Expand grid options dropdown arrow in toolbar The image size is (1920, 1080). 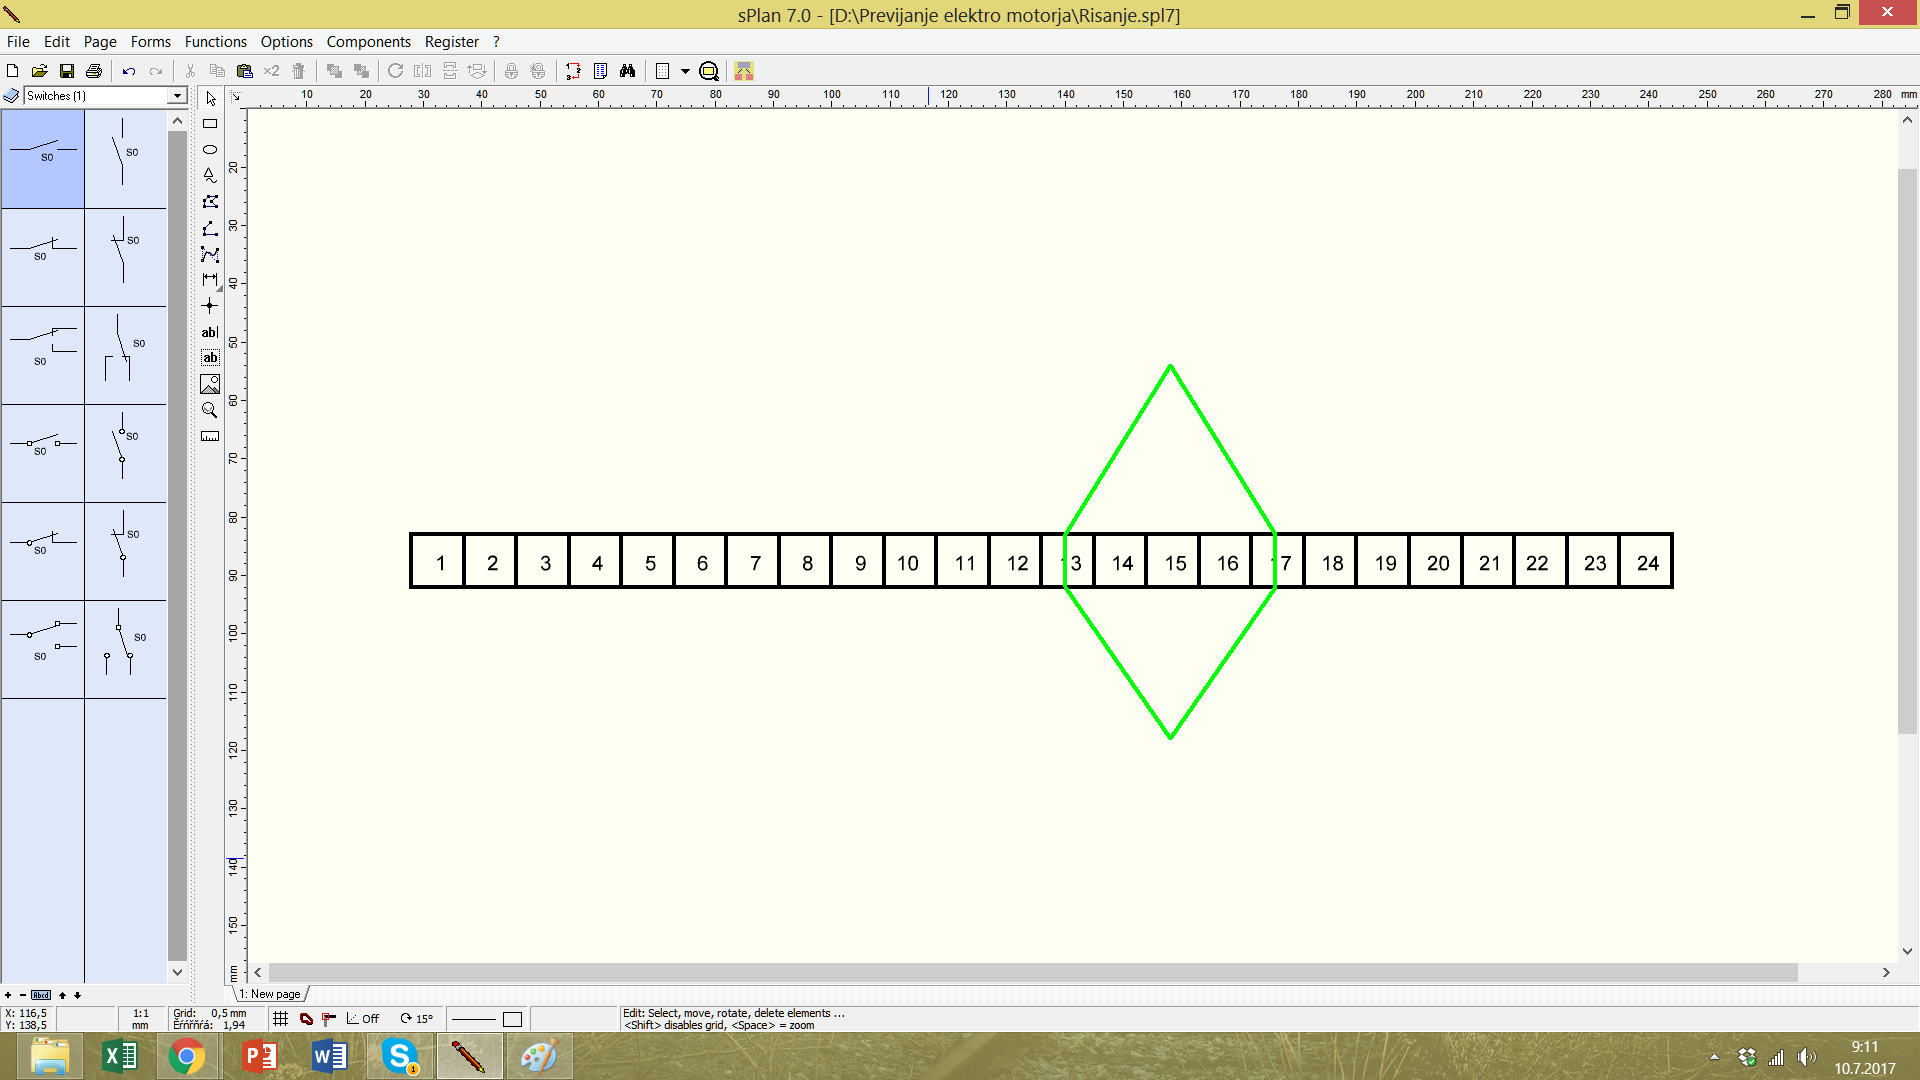(x=685, y=71)
